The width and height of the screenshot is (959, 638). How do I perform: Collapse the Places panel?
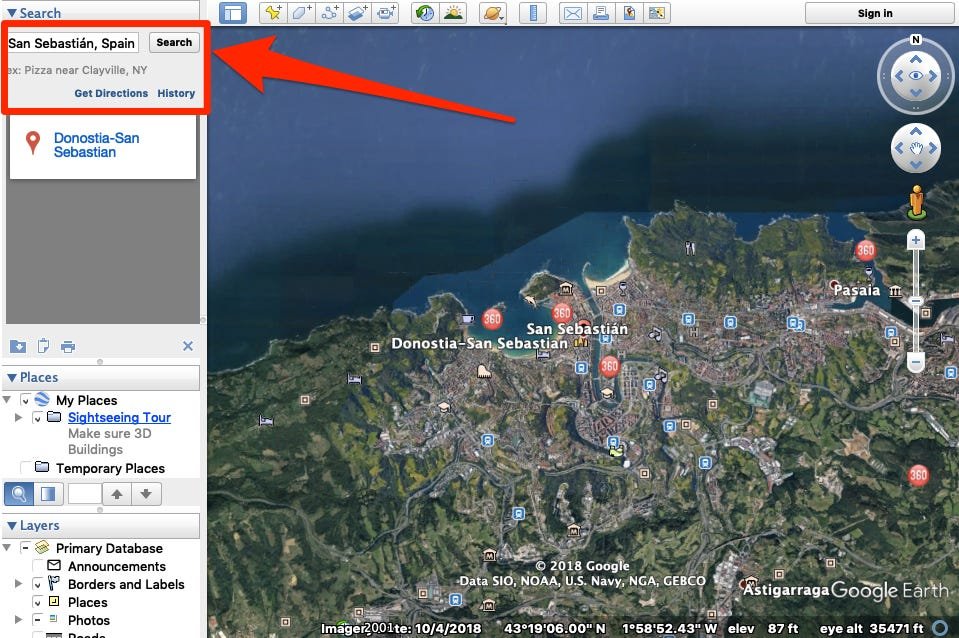click(x=12, y=377)
